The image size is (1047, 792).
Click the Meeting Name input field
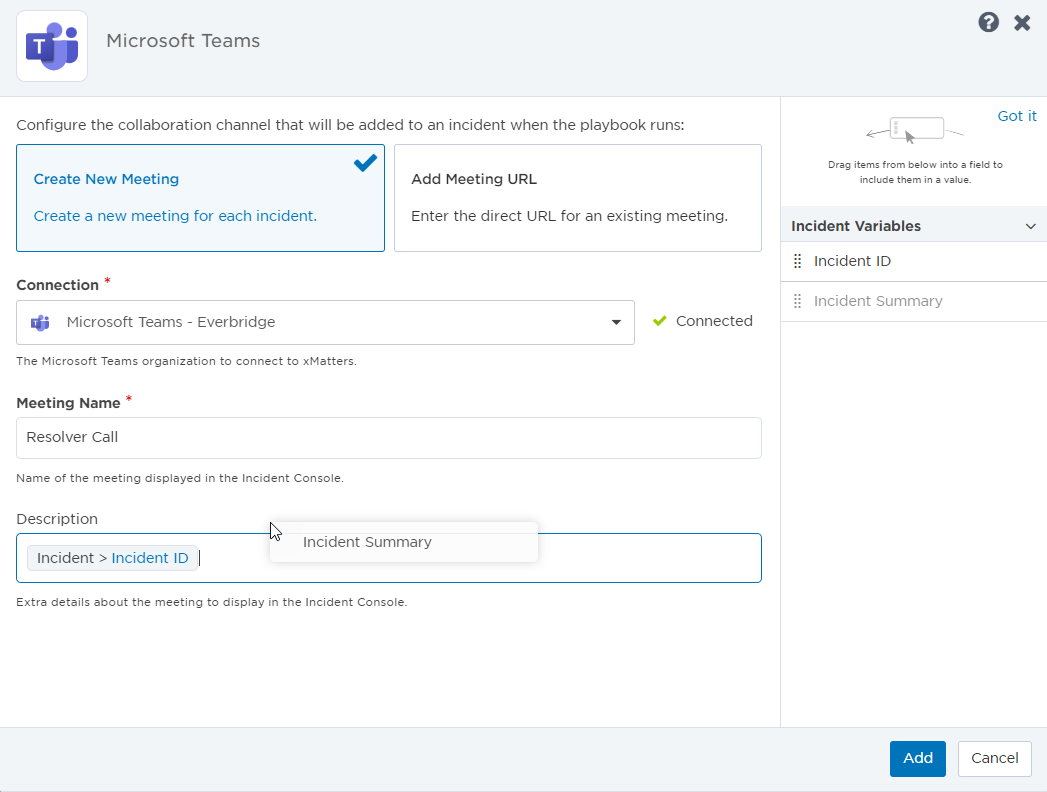388,437
